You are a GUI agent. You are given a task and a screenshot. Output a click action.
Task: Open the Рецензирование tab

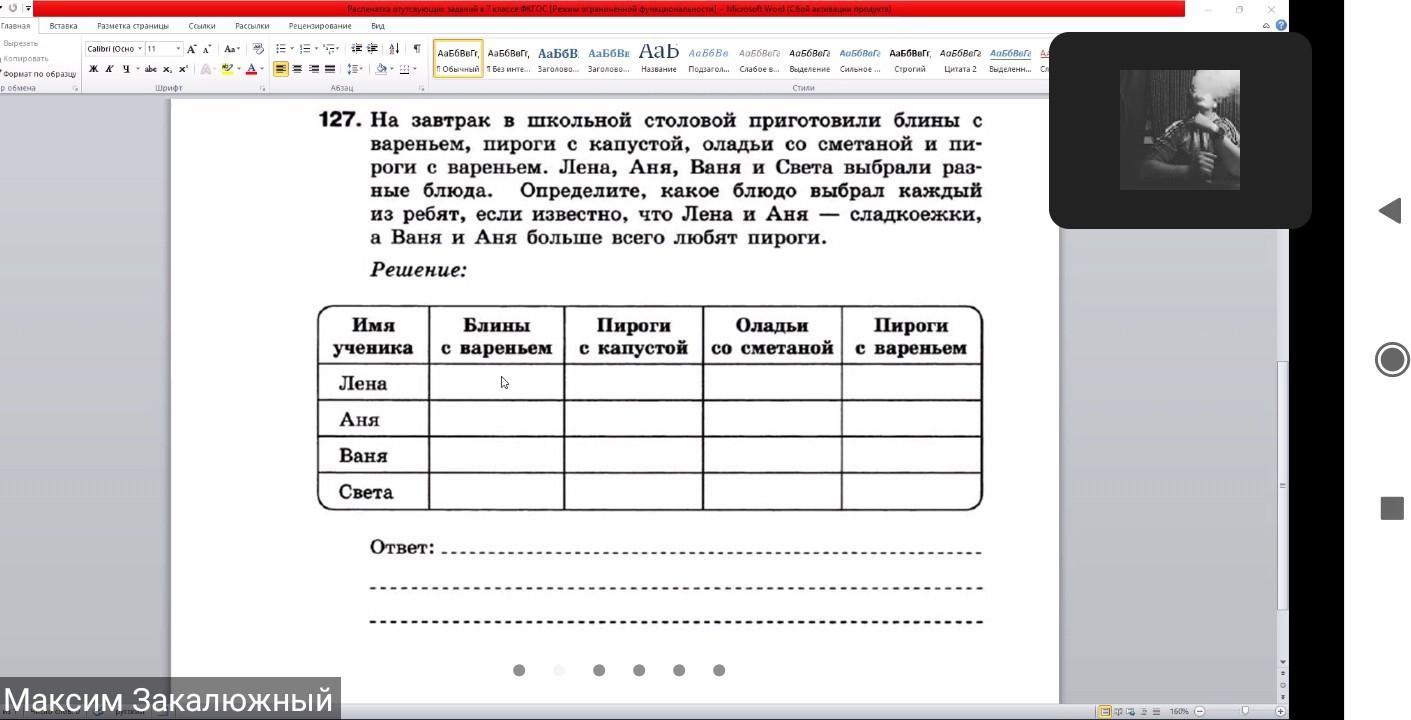pos(320,26)
